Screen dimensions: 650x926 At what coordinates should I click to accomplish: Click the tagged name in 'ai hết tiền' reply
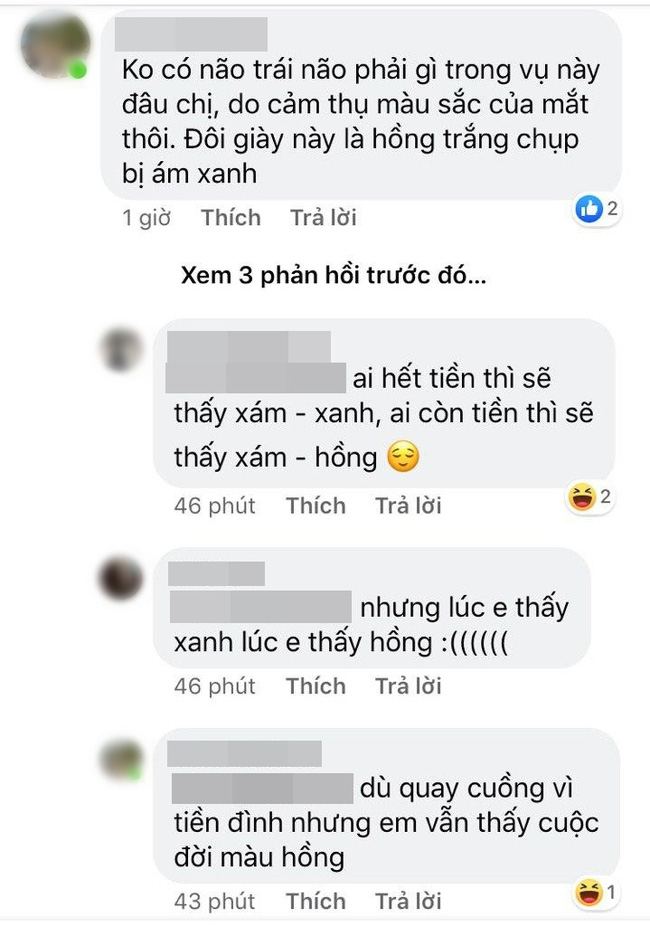click(x=256, y=379)
